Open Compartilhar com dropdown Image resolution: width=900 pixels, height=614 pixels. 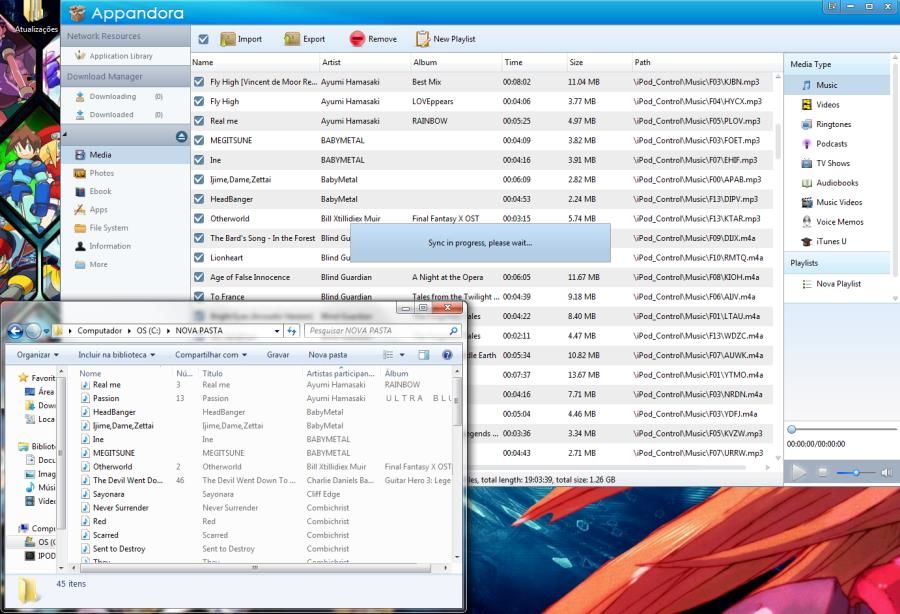(x=211, y=355)
